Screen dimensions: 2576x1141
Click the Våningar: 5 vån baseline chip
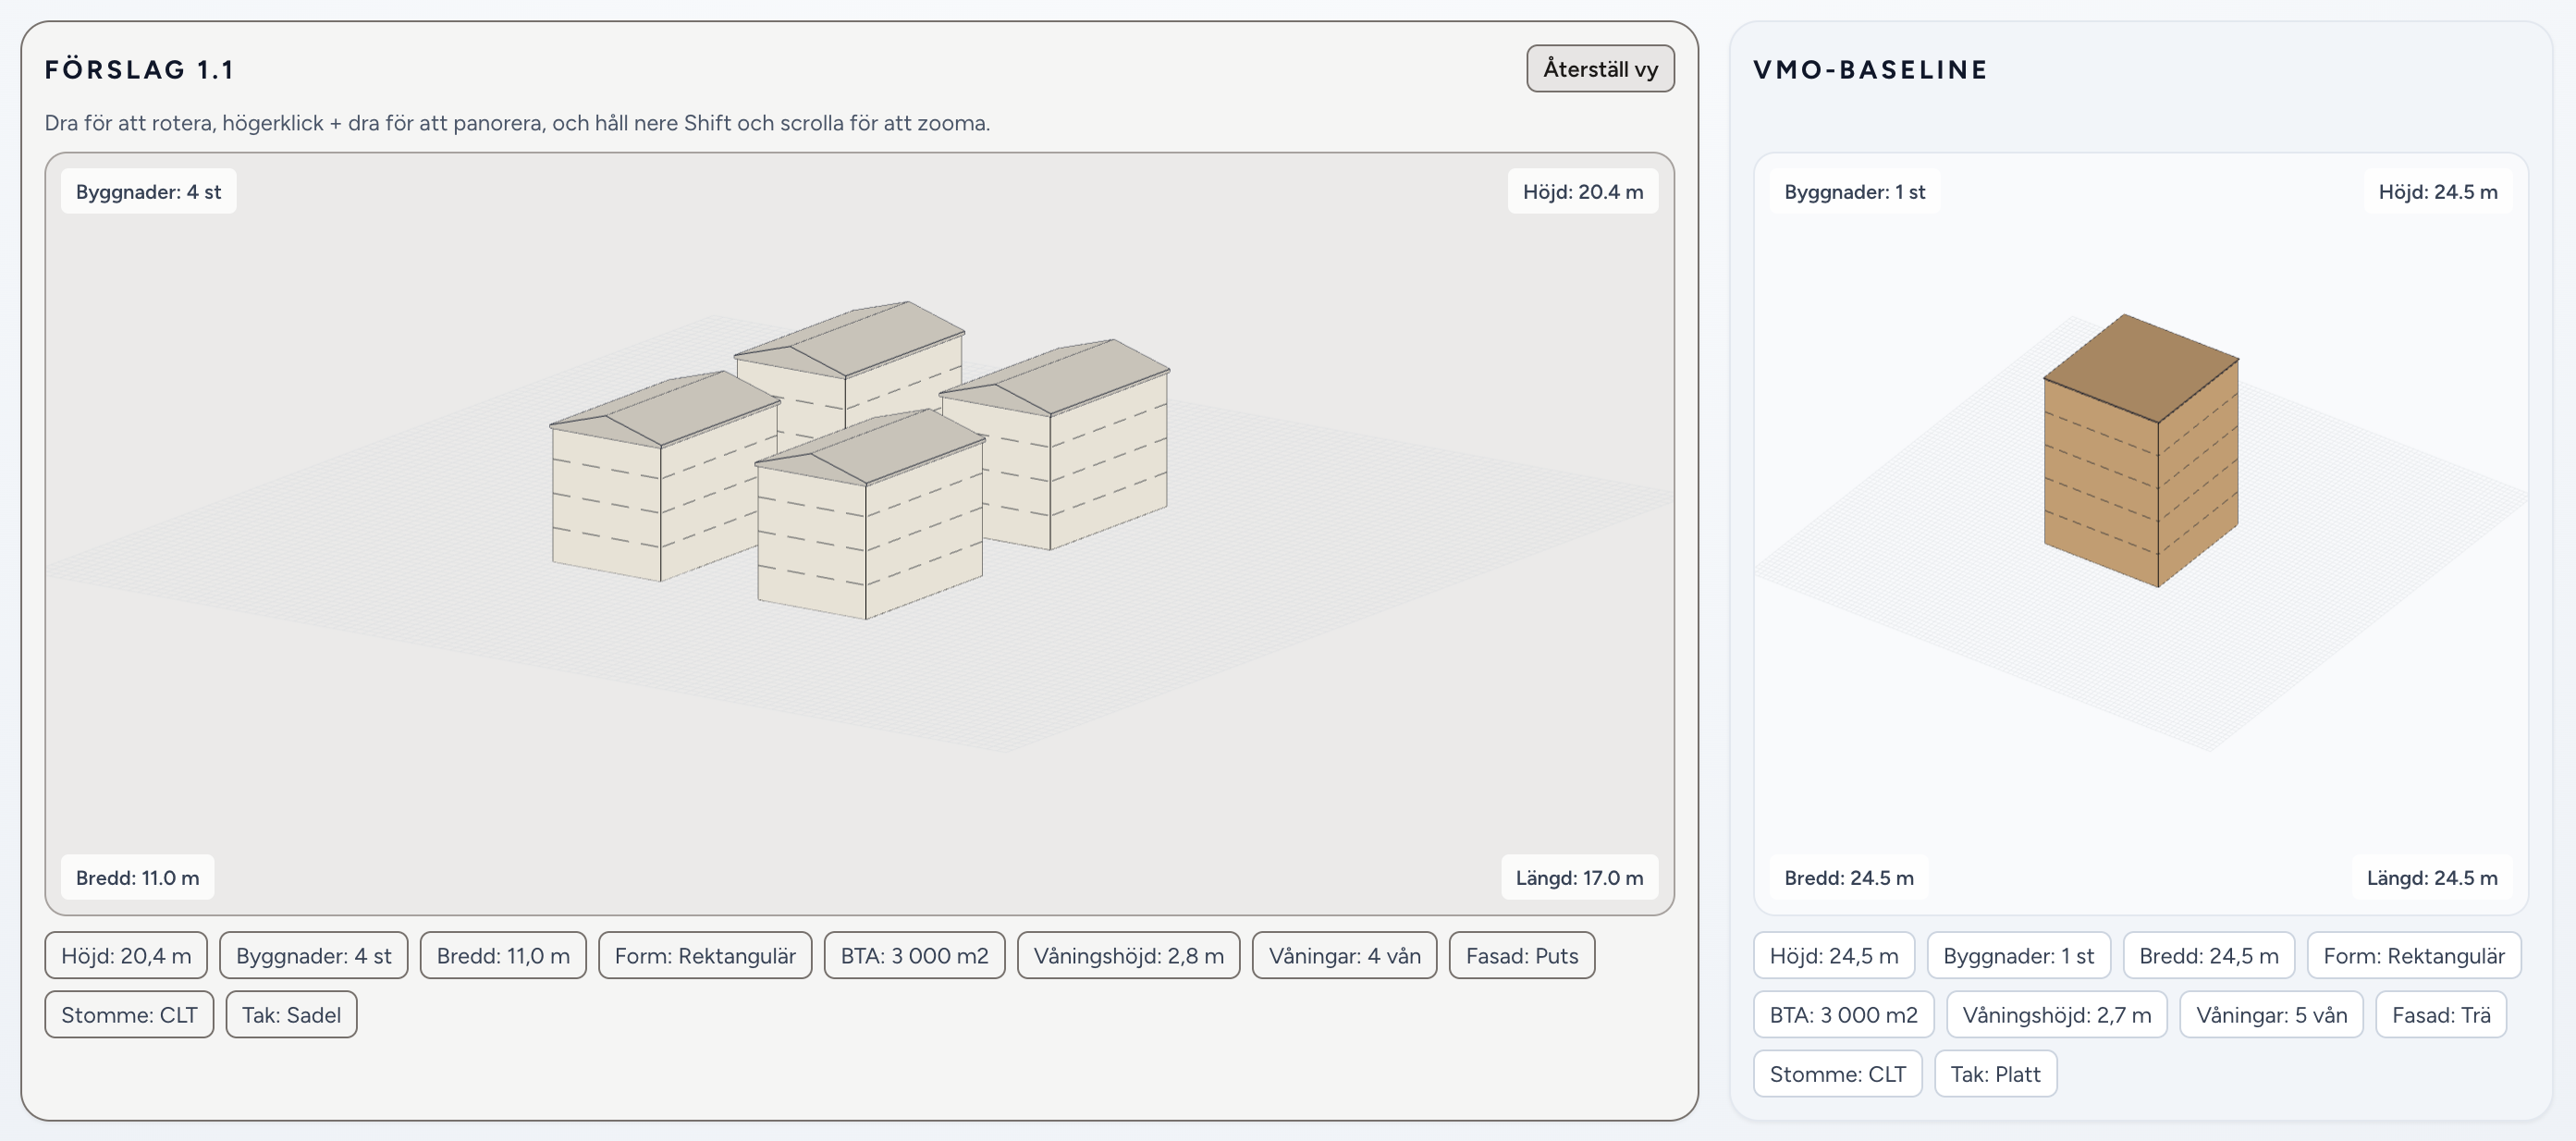click(x=2271, y=1015)
